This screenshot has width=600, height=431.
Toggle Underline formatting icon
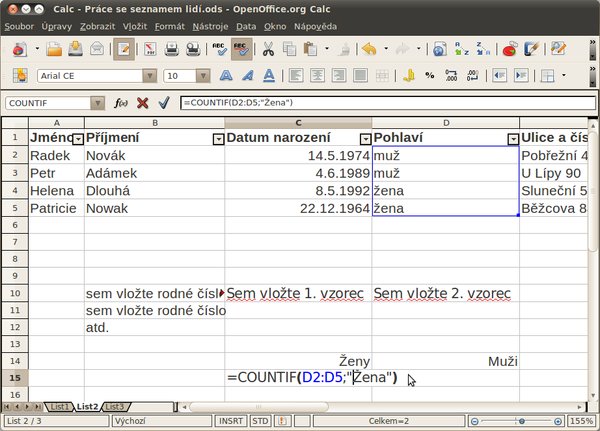pos(269,75)
